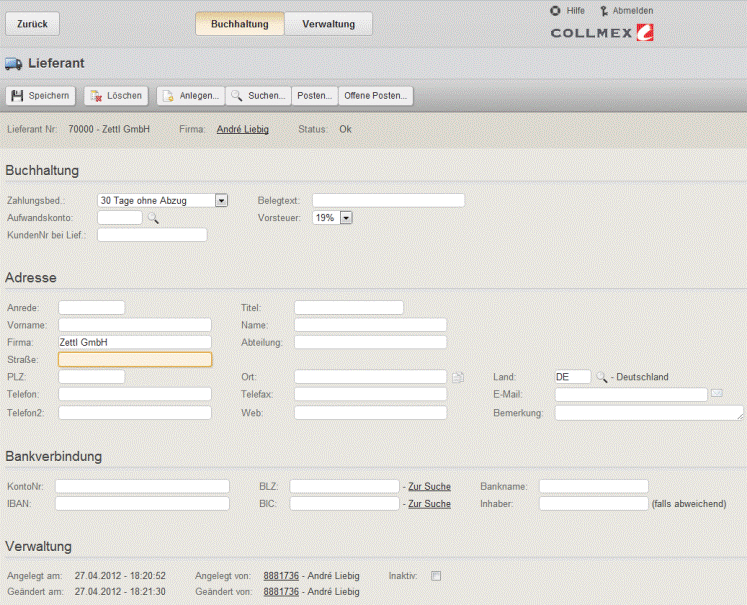Click into the Belegtext field
747x605 pixels.
pos(389,201)
